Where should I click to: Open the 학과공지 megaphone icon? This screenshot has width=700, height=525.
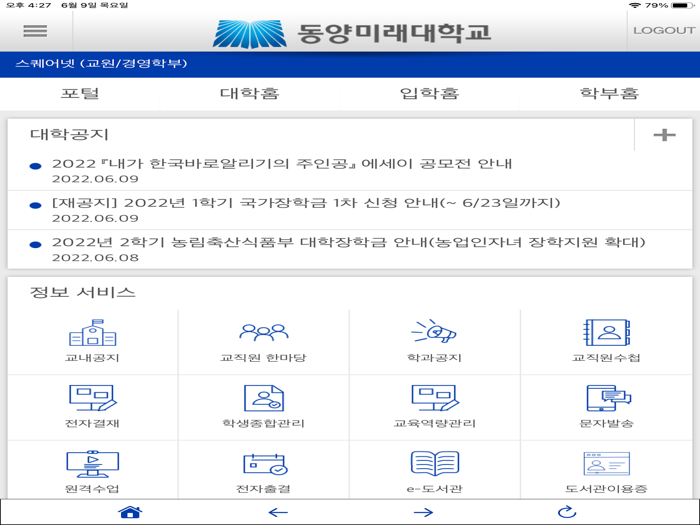pos(434,331)
